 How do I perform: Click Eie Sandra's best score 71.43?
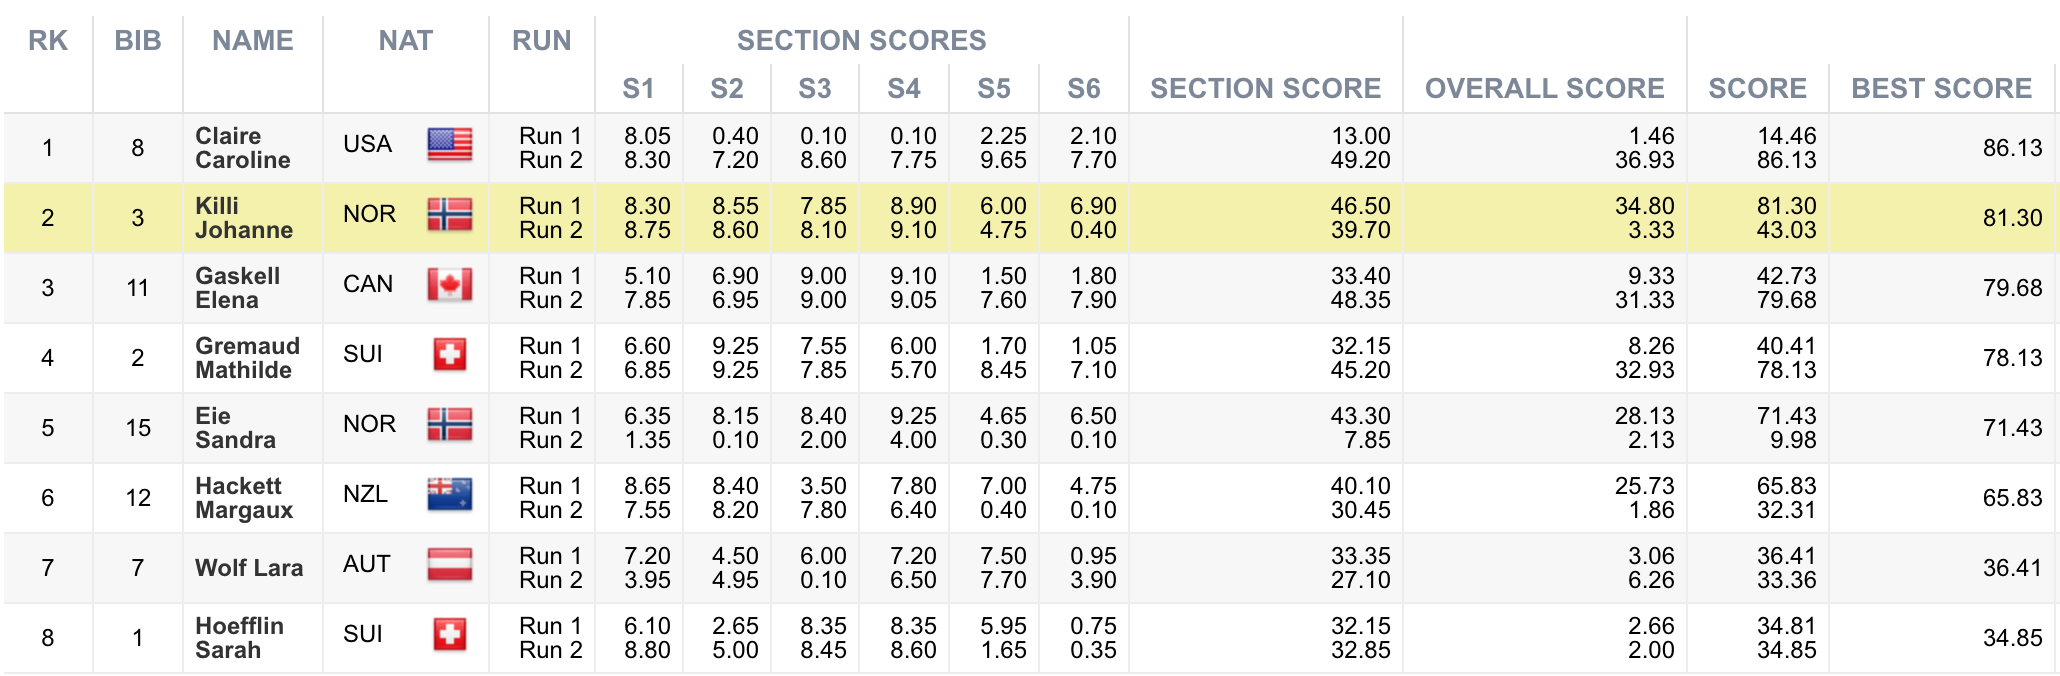pos(2012,428)
